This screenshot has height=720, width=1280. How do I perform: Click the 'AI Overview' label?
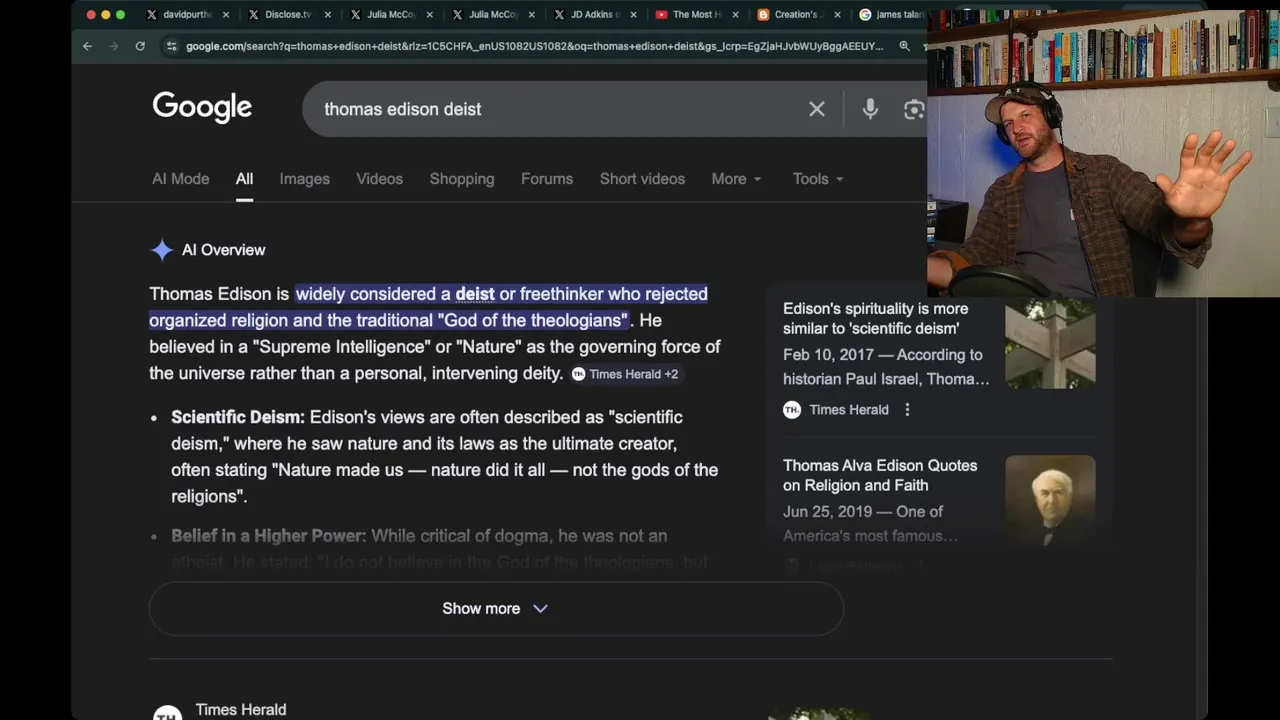[x=223, y=250]
